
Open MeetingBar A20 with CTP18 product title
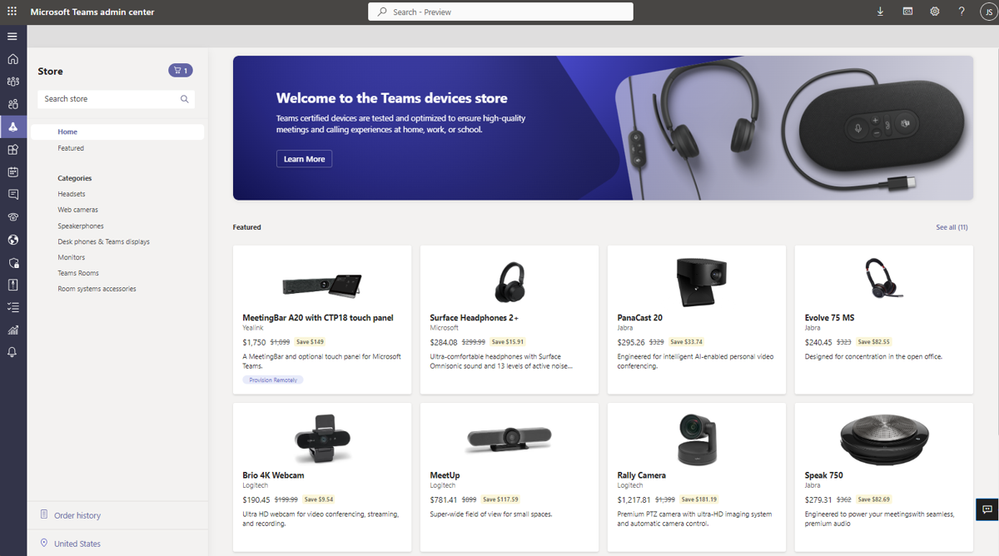(318, 317)
